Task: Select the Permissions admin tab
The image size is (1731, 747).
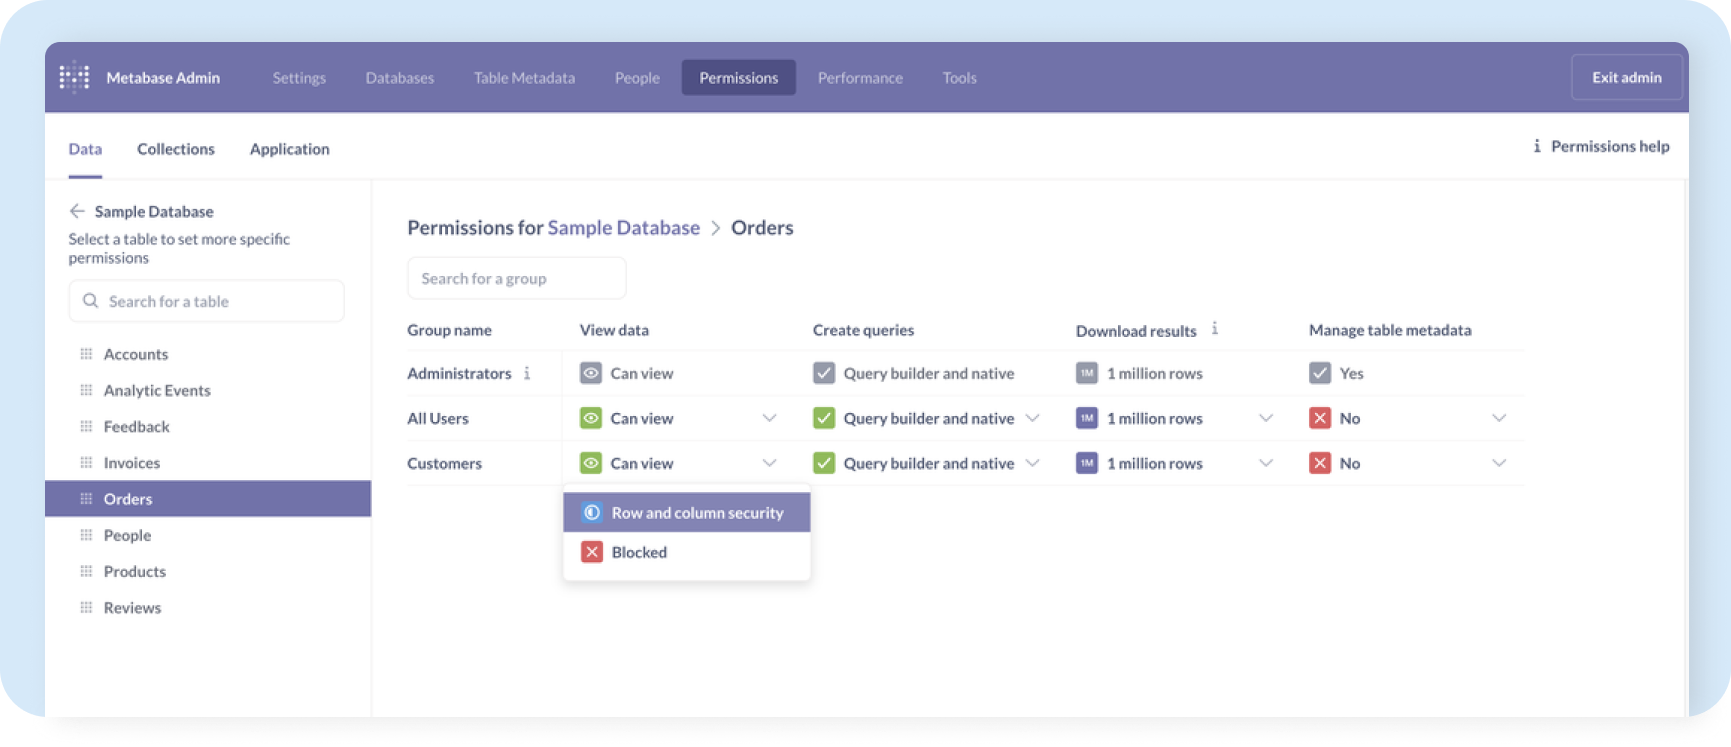Action: 739,77
